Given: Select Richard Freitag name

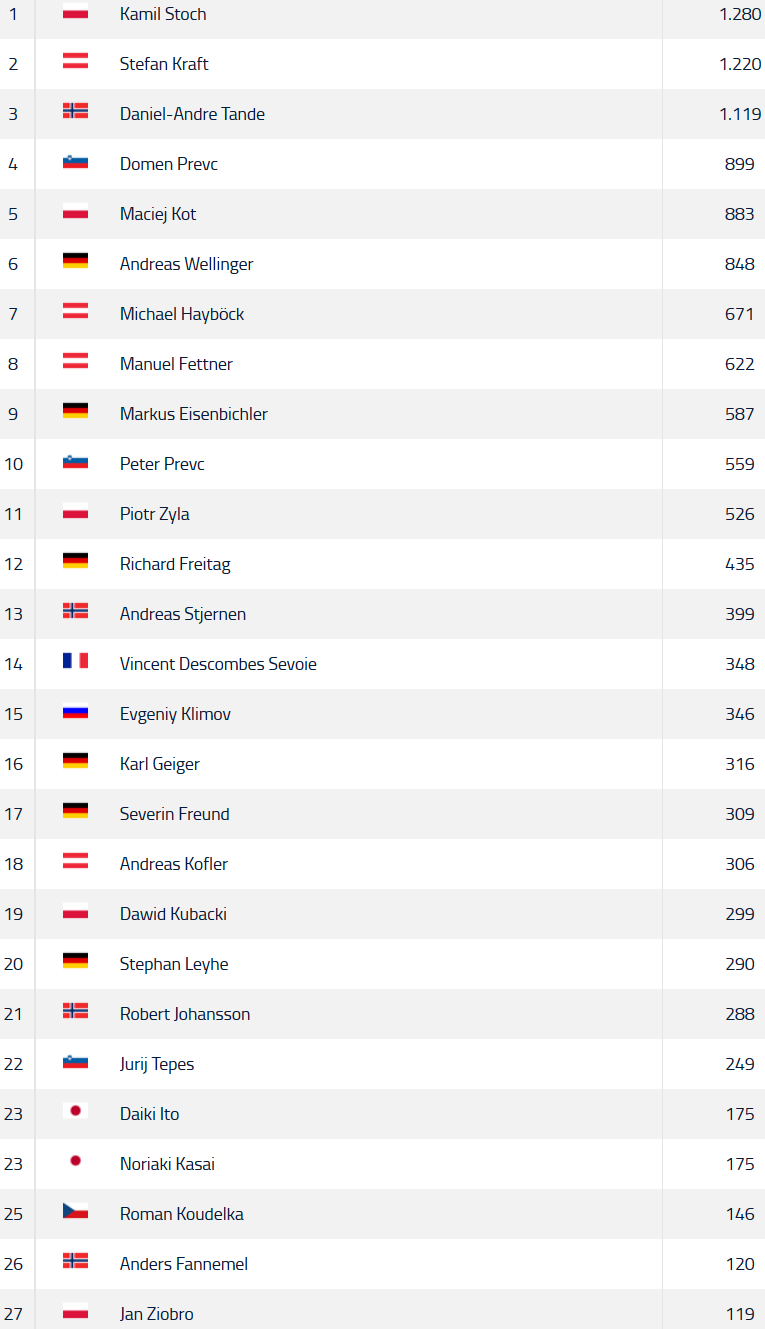Looking at the screenshot, I should tap(175, 564).
